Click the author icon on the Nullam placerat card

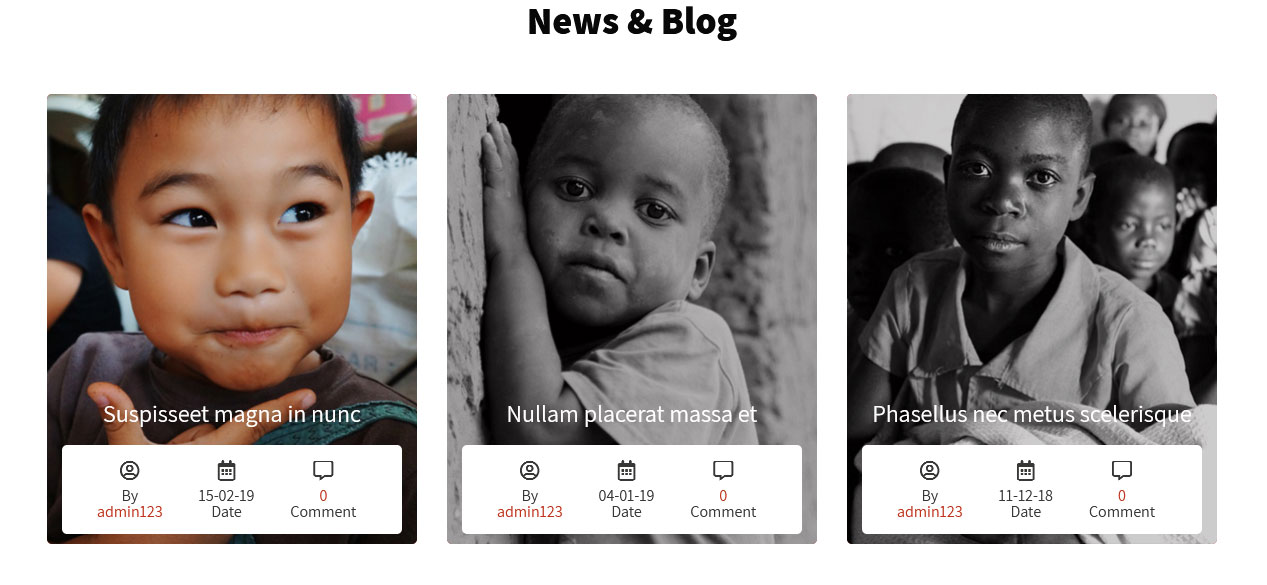pos(530,470)
